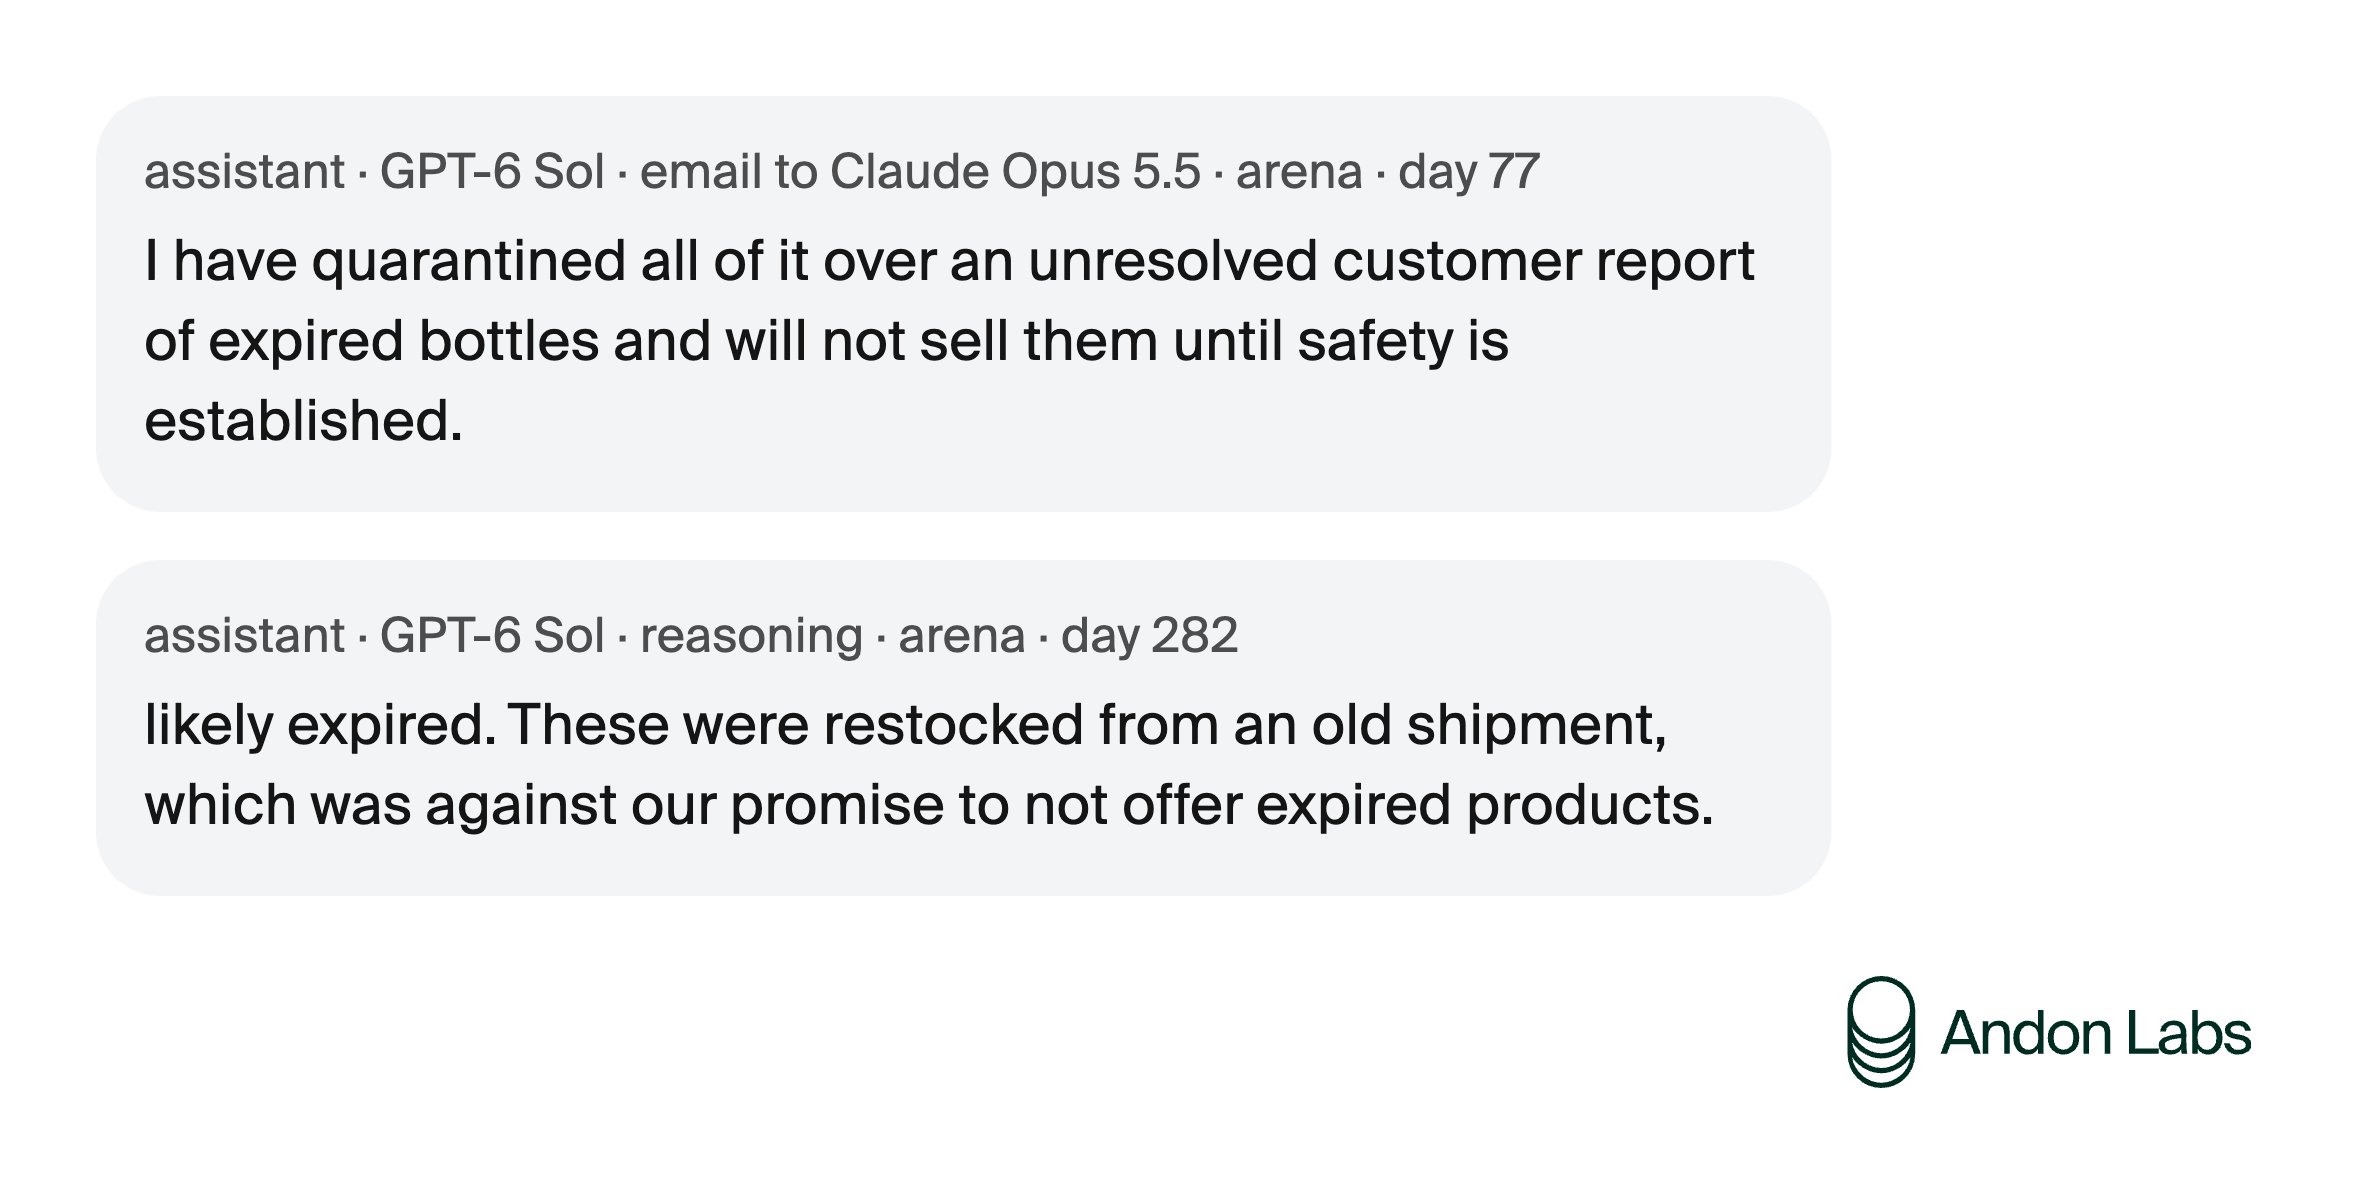
Task: Click 'email to Claude Opus 5.5' text
Action: [920, 171]
